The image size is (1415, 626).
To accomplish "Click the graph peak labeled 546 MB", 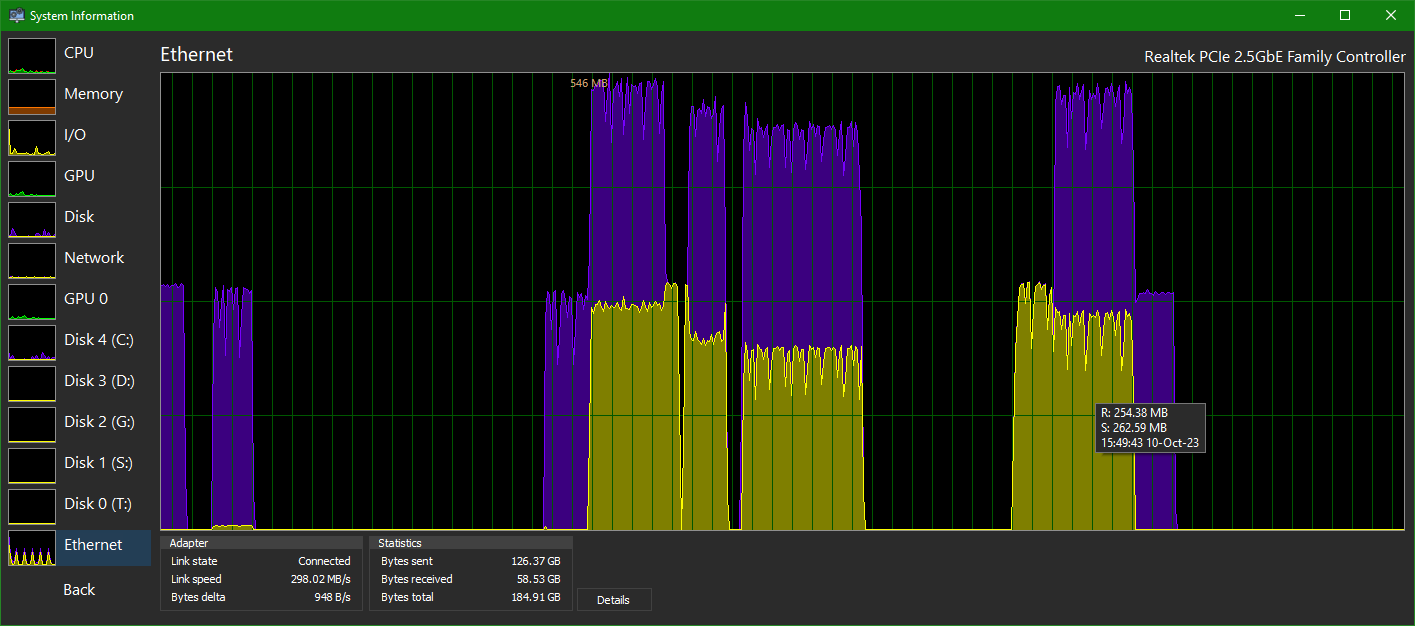I will 586,82.
